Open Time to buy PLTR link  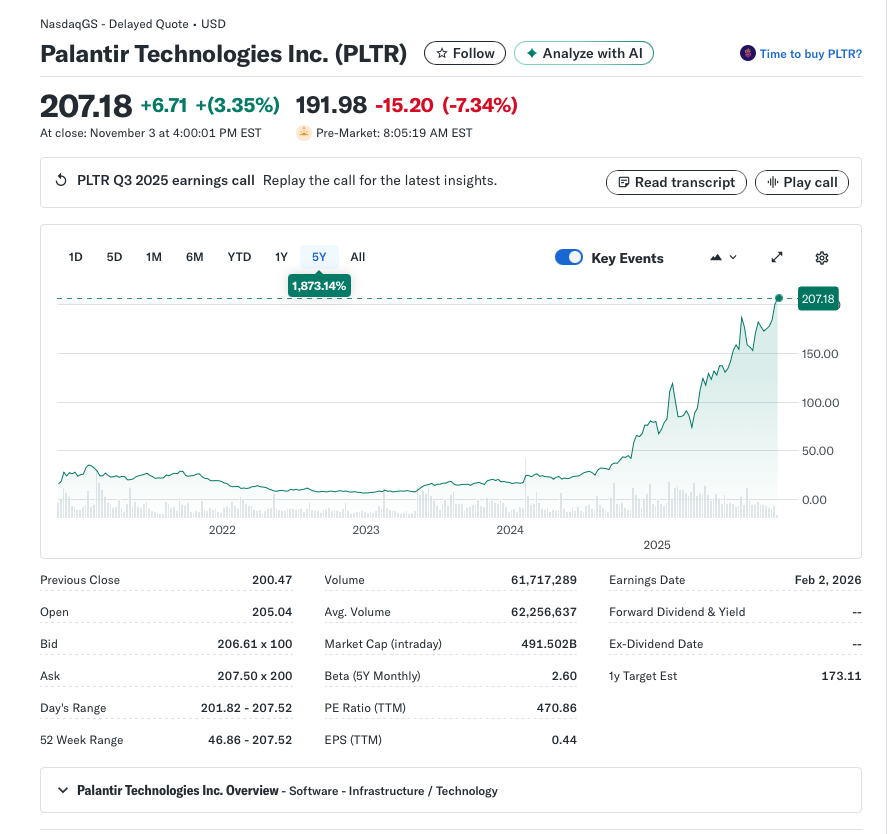[x=810, y=54]
